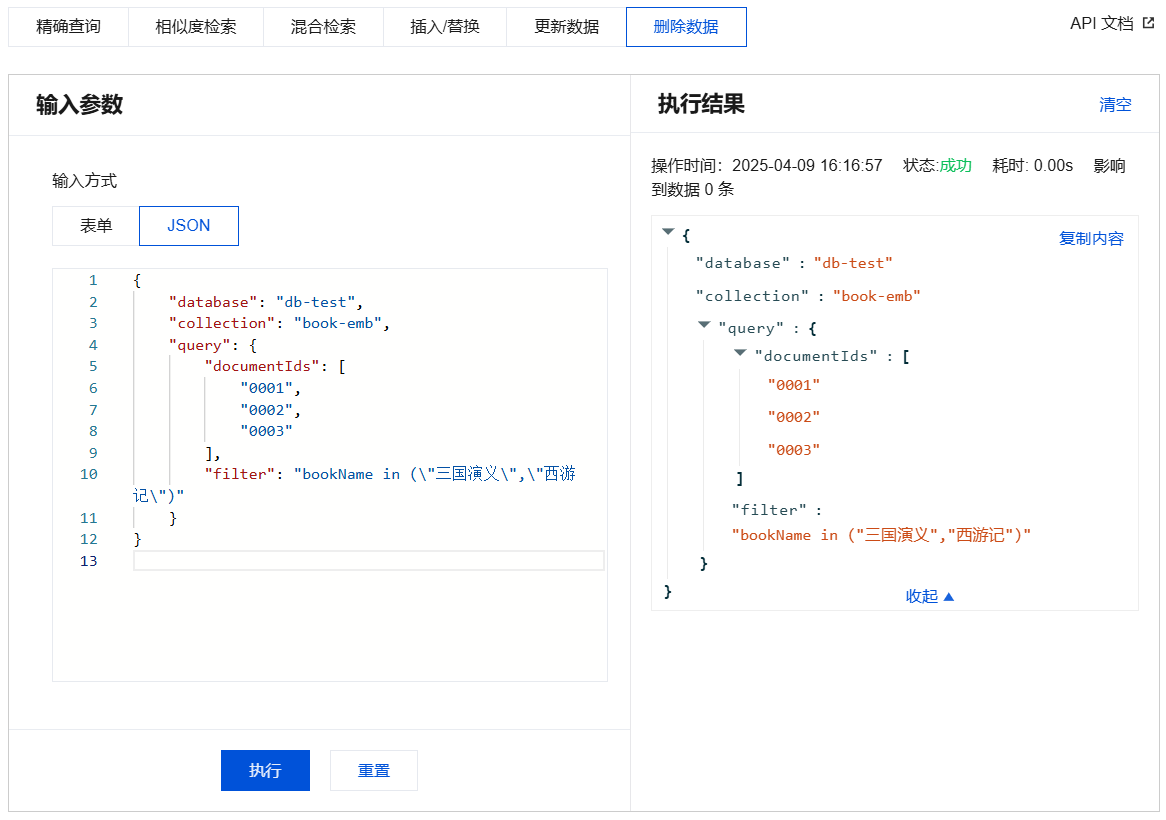Image resolution: width=1166 pixels, height=820 pixels.
Task: Choose JSON input mode
Action: coord(189,226)
